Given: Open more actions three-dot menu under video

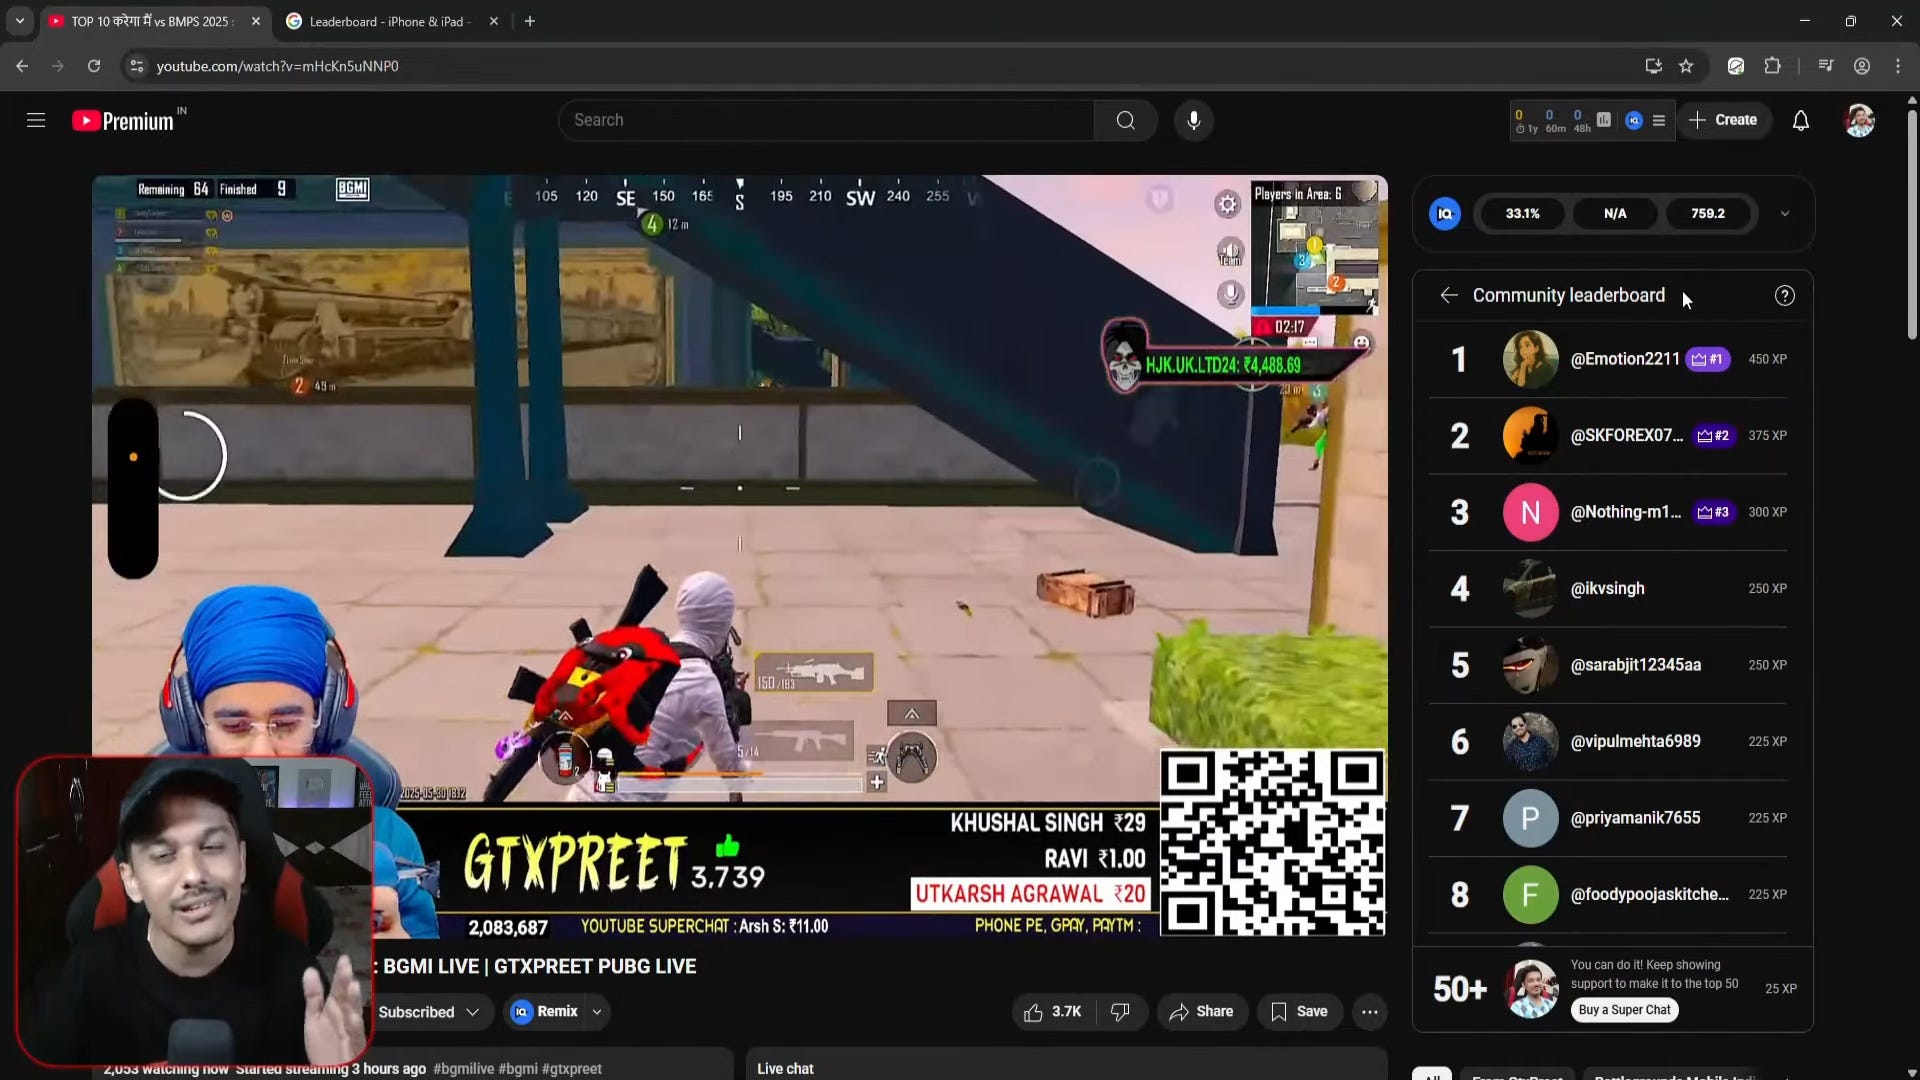Looking at the screenshot, I should tap(1370, 1012).
